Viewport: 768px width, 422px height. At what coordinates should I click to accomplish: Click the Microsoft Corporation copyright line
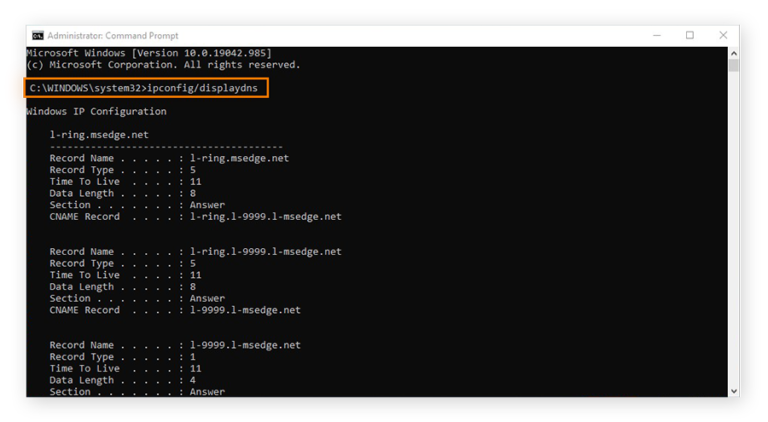click(163, 65)
